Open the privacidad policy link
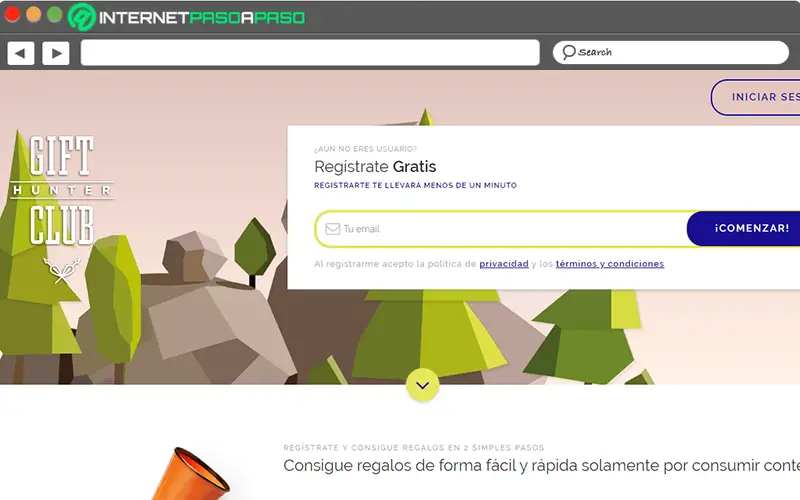Viewport: 800px width, 500px height. click(504, 264)
